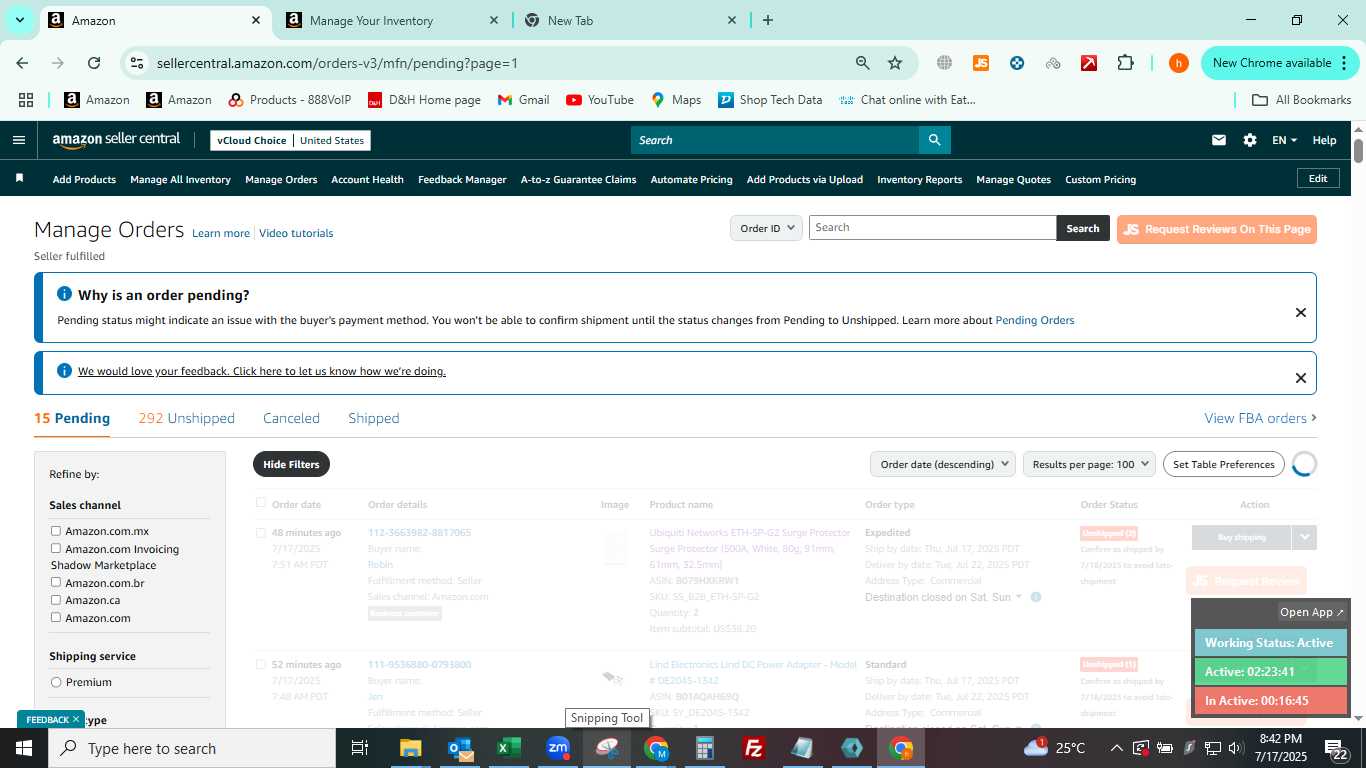Open File Explorer from taskbar
1366x768 pixels.
(411, 748)
